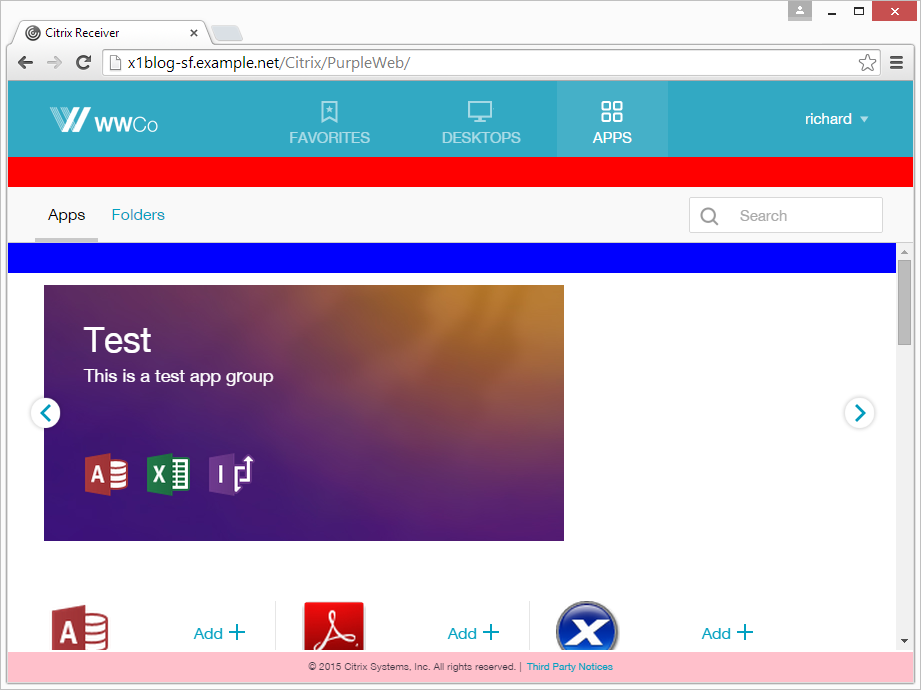Minimize the browser window
Image resolution: width=921 pixels, height=690 pixels.
point(832,12)
